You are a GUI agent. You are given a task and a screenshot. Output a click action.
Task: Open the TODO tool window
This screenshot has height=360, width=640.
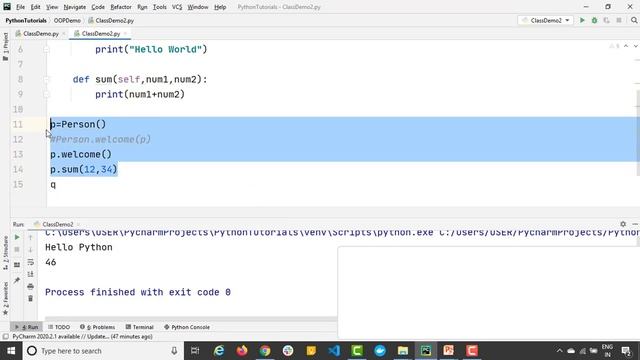(59, 327)
